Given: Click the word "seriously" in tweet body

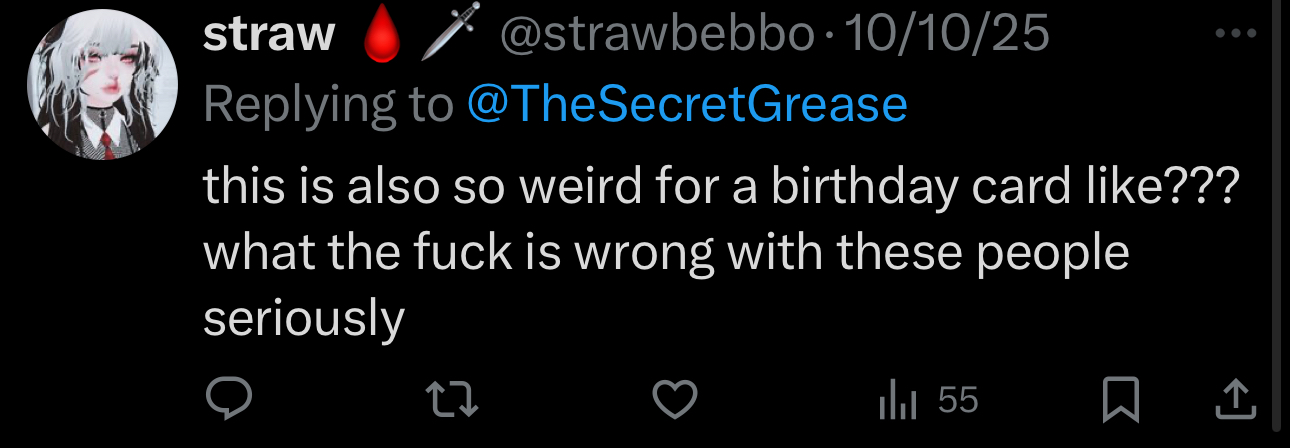Looking at the screenshot, I should pos(304,320).
